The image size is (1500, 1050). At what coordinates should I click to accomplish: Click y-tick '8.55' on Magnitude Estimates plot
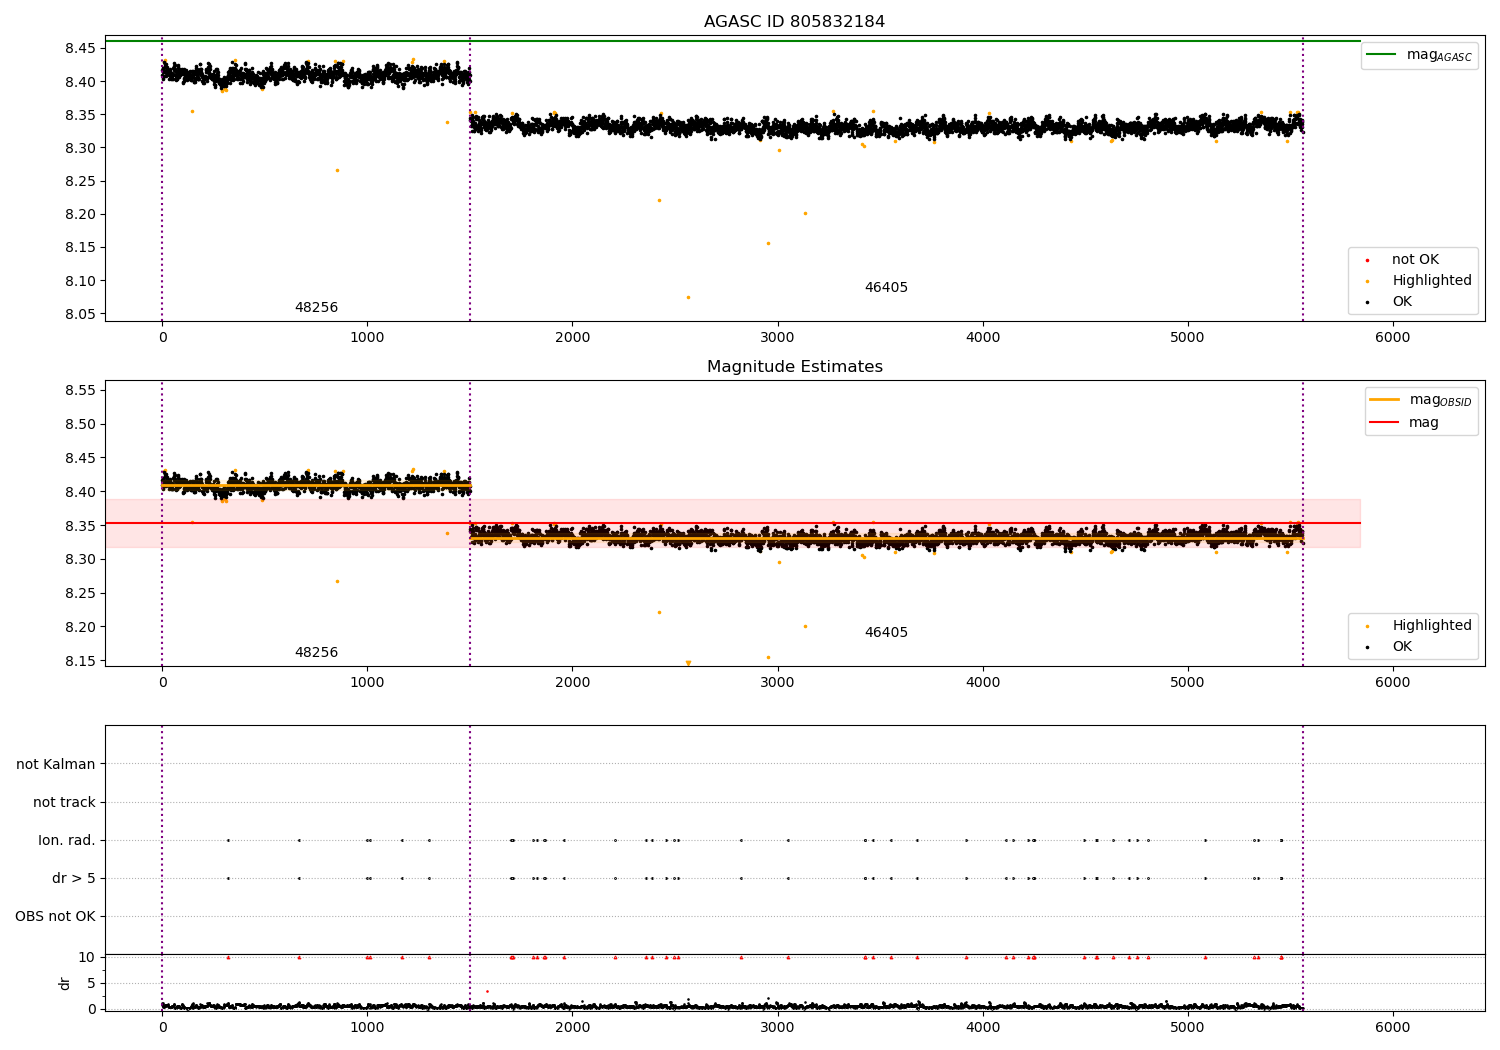tap(80, 390)
